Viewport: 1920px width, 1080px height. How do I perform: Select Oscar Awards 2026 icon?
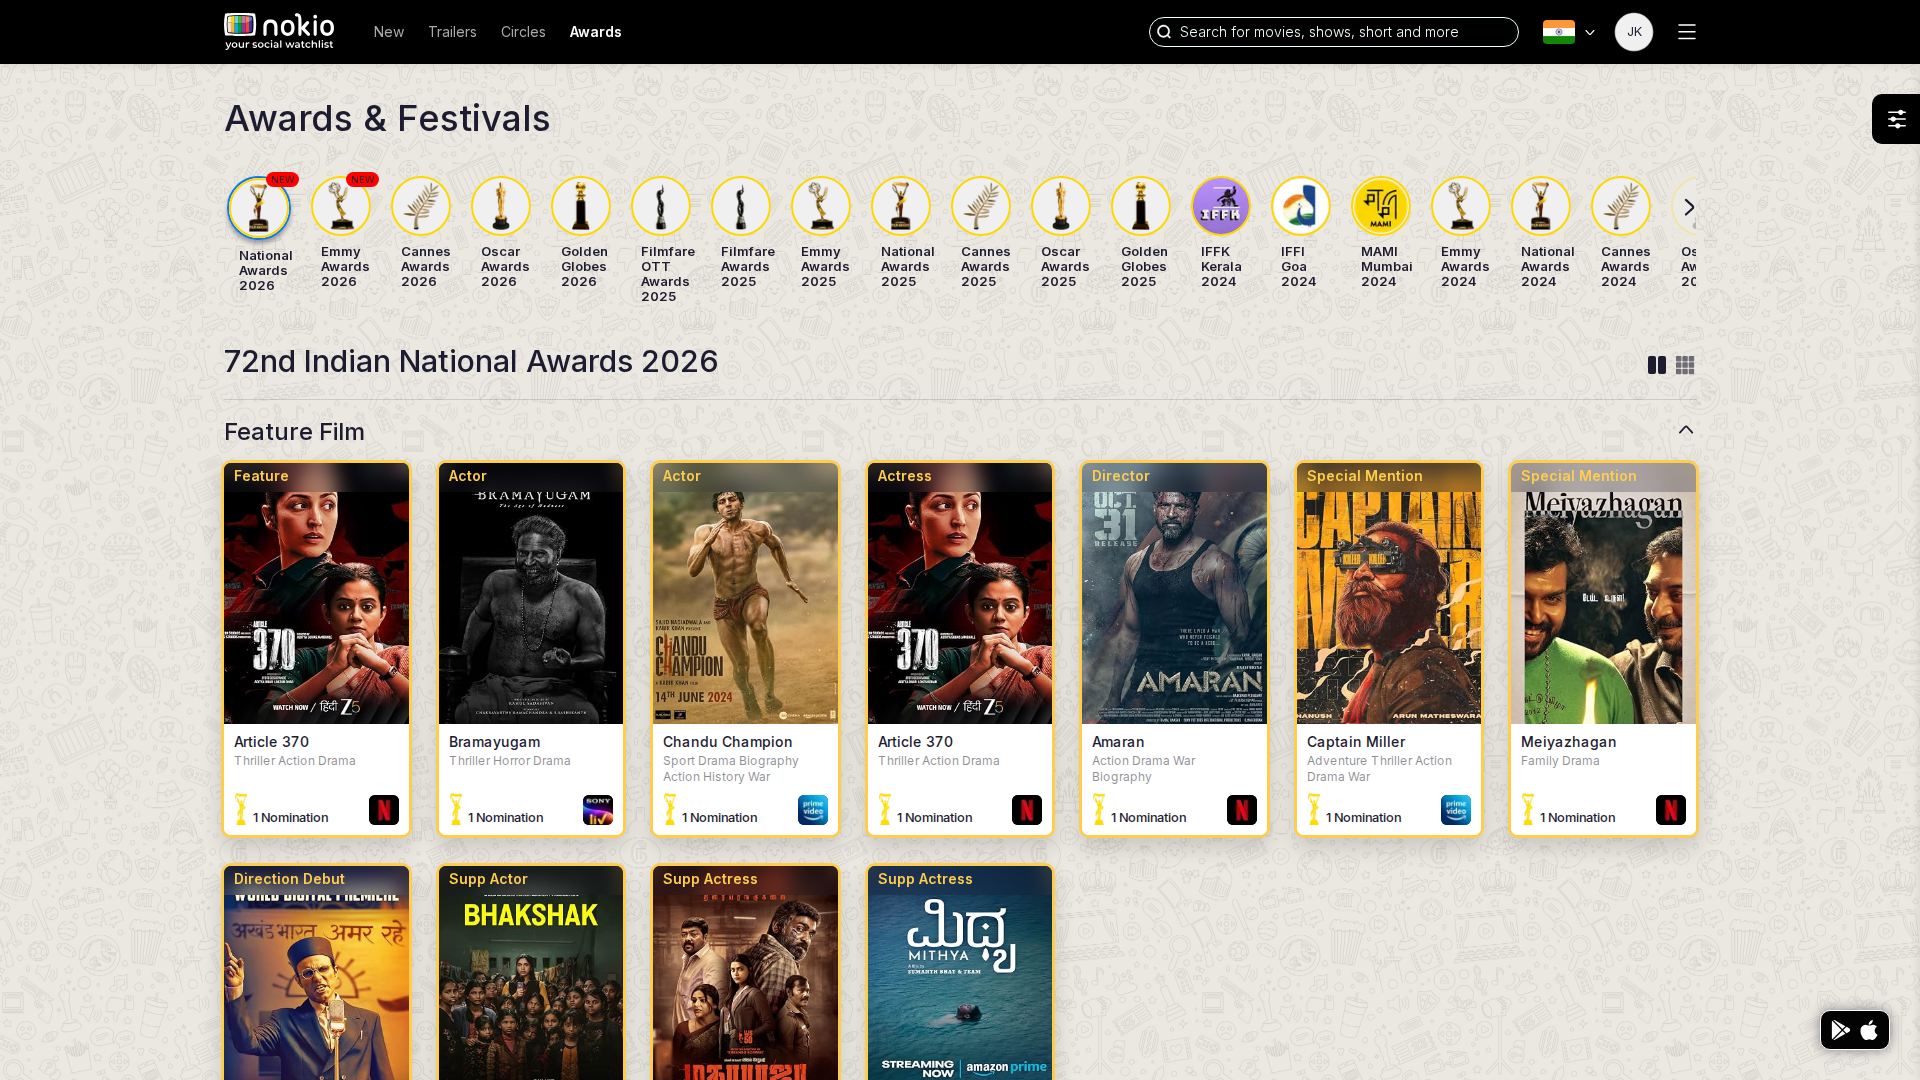coord(501,206)
